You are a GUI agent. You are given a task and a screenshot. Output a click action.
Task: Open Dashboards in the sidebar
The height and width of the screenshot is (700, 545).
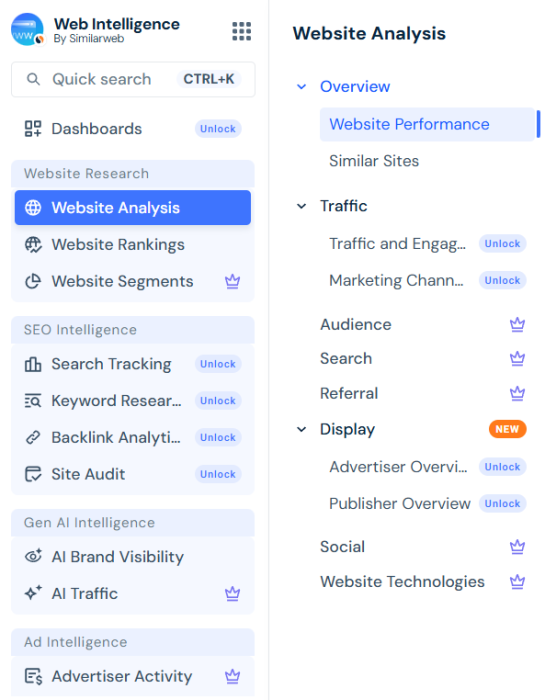pos(133,129)
